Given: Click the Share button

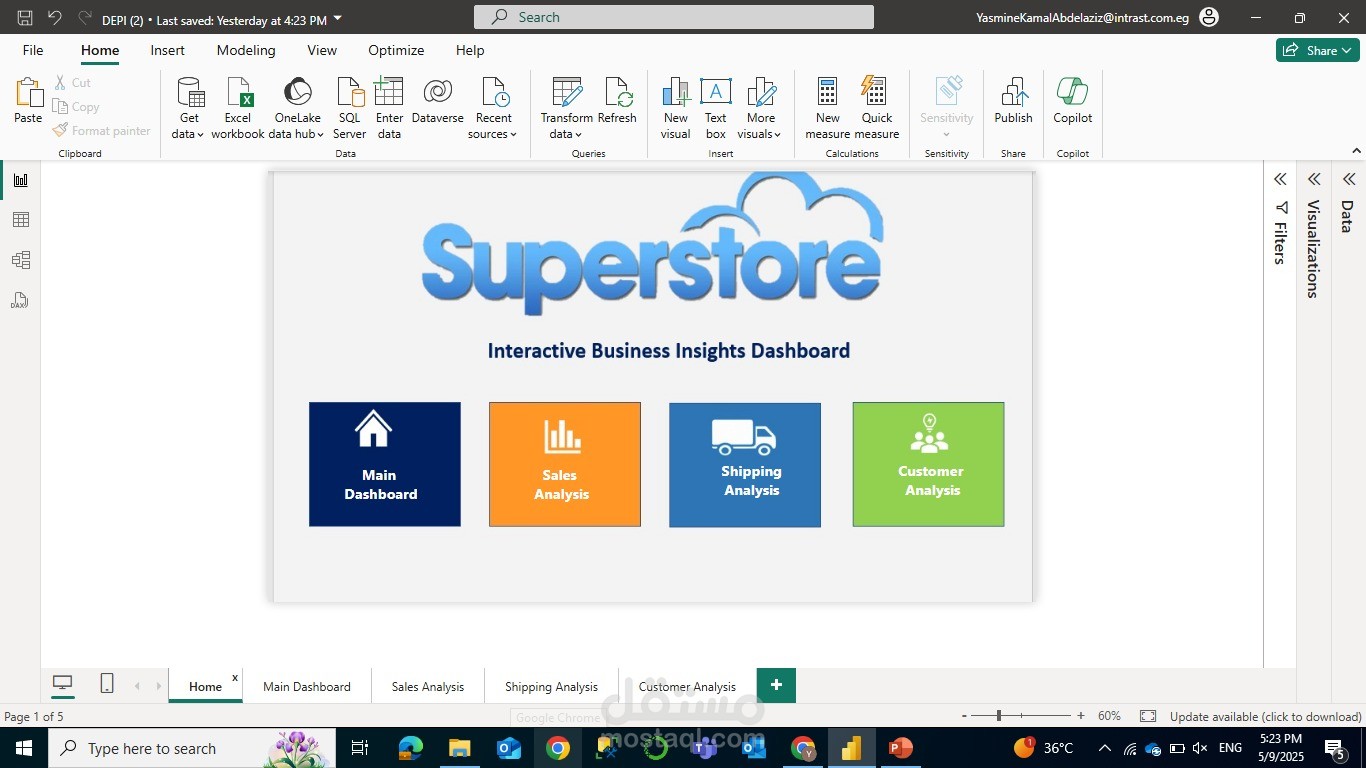Looking at the screenshot, I should tap(1317, 49).
